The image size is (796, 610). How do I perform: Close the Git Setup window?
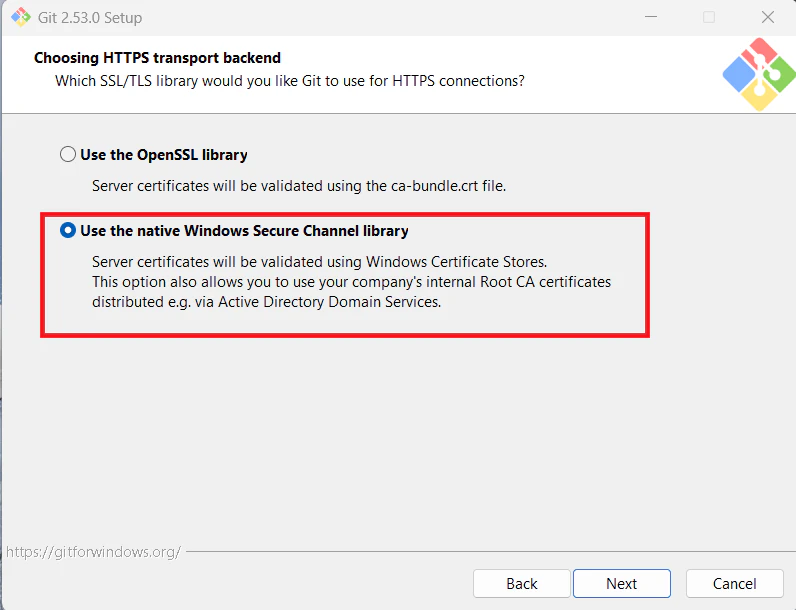click(768, 17)
